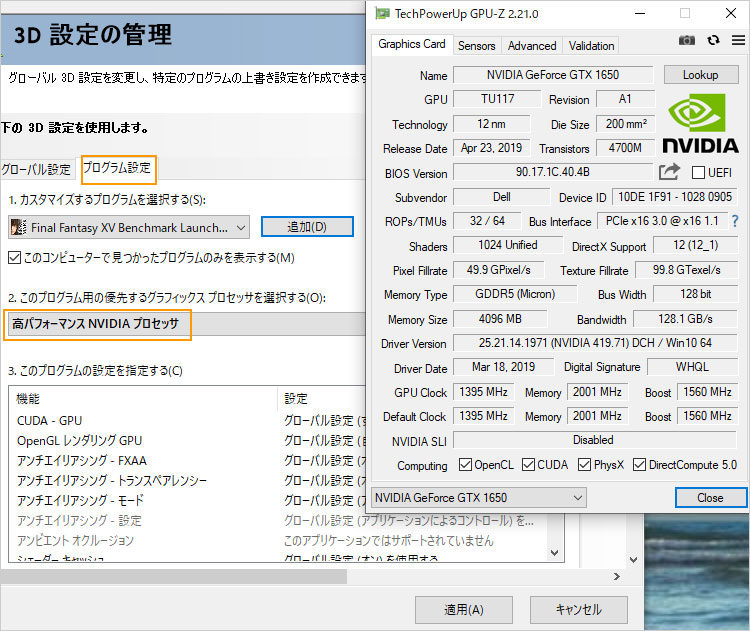Switch to the Sensors tab
The image size is (750, 631).
click(476, 46)
